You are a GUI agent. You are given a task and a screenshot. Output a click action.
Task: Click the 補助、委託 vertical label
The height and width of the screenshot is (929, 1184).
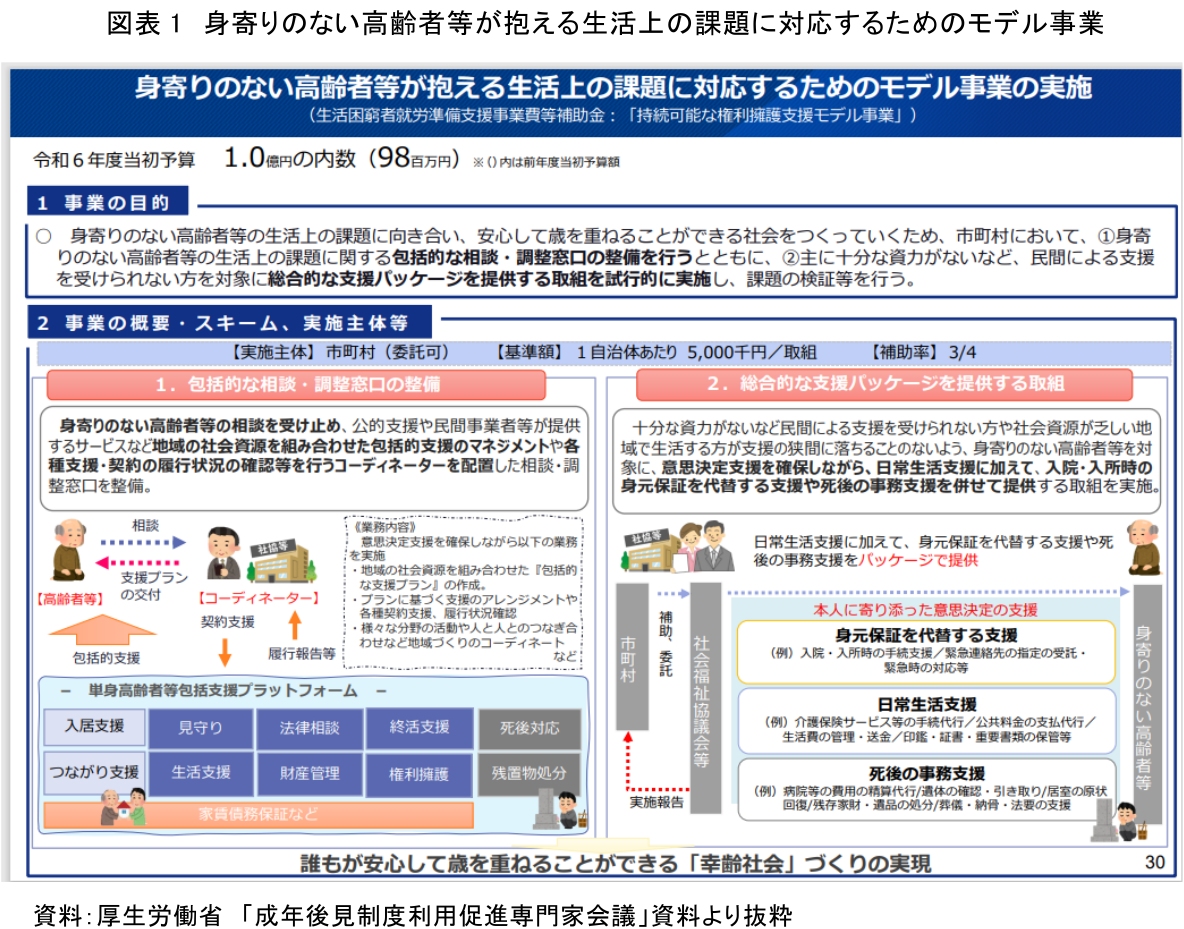[x=666, y=644]
